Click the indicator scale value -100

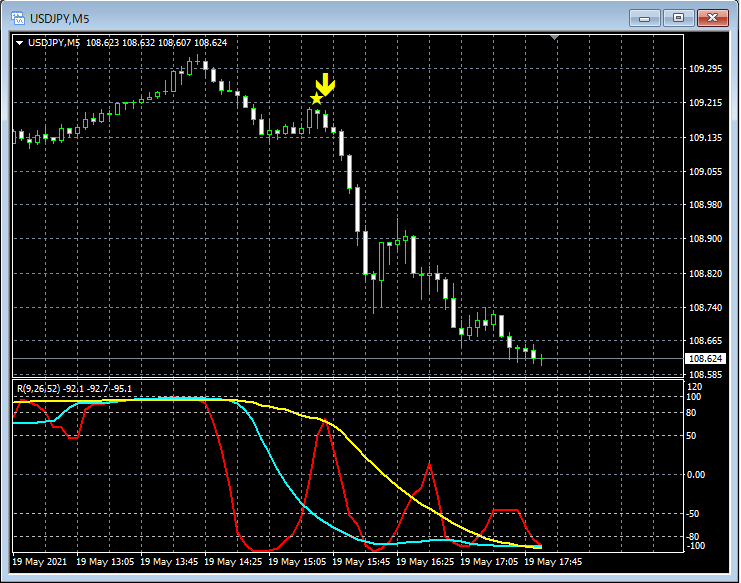coord(694,547)
